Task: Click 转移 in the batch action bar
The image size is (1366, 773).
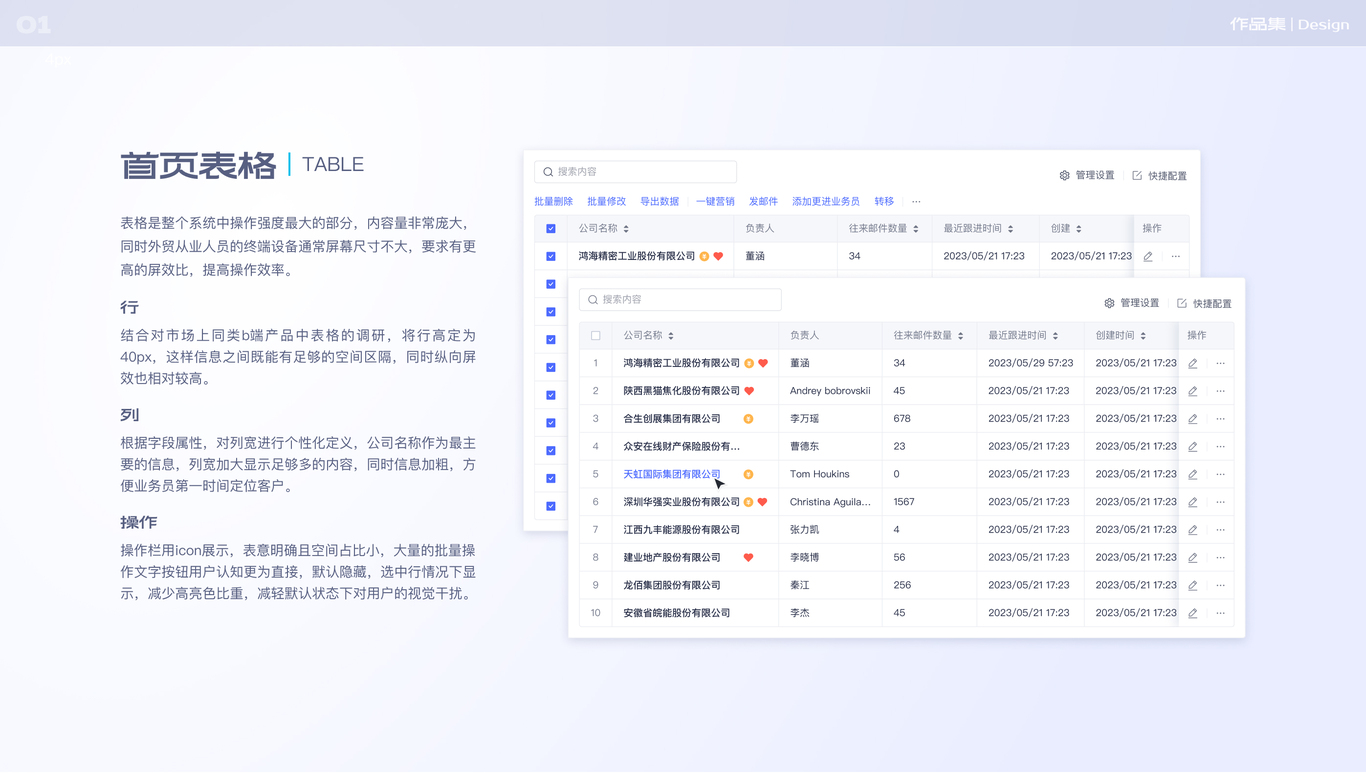Action: coord(884,202)
